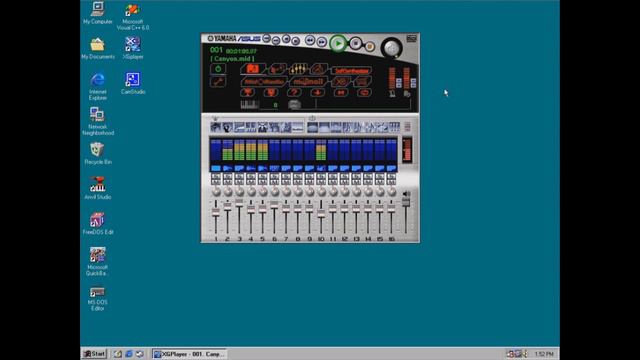This screenshot has height=360, width=640.
Task: Click the master output level meter
Action: pos(407,150)
